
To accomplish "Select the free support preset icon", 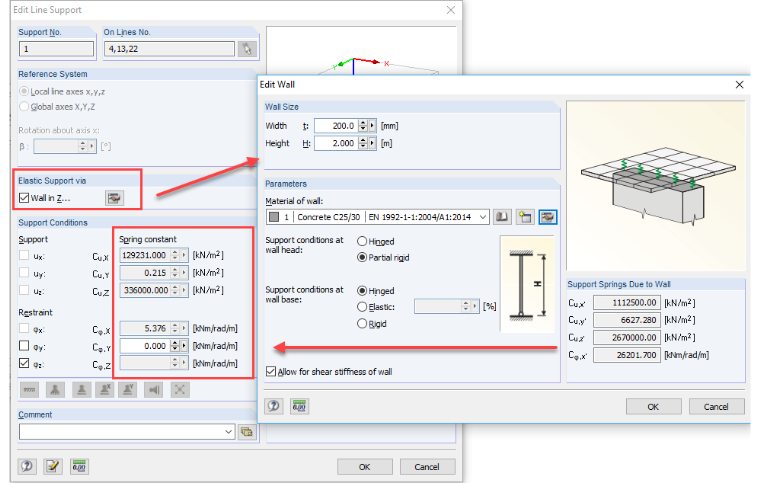I will (x=180, y=390).
